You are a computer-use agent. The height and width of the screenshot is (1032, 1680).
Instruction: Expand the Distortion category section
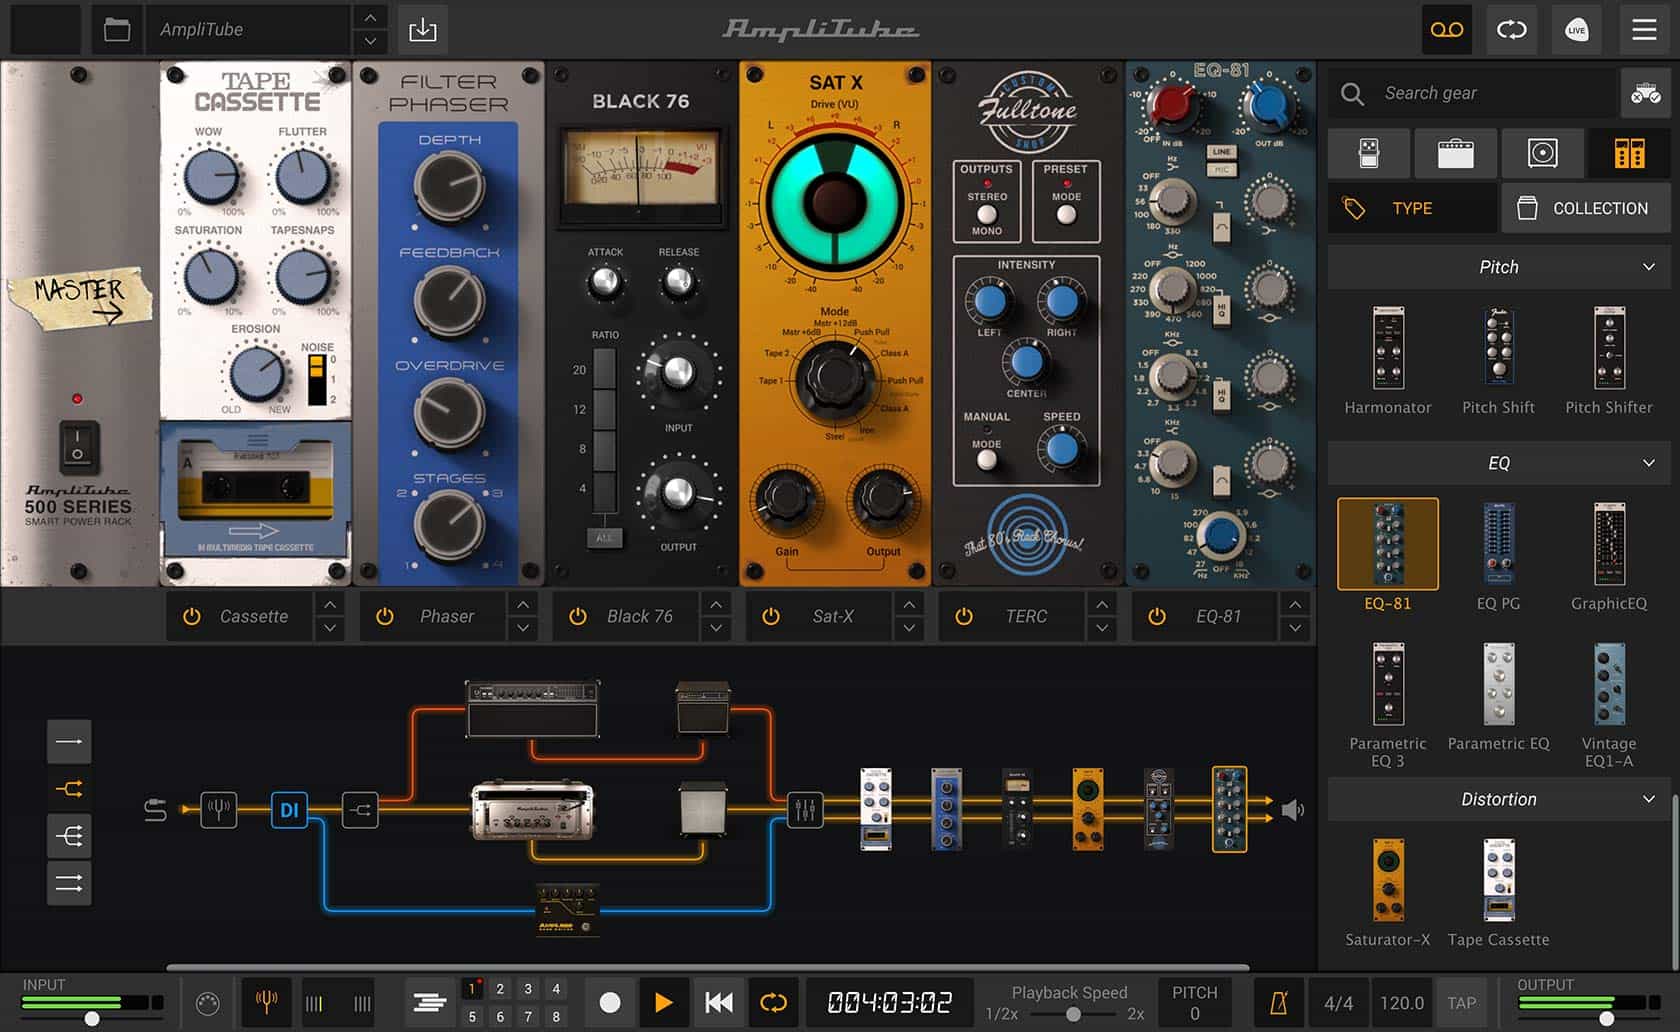(x=1650, y=799)
